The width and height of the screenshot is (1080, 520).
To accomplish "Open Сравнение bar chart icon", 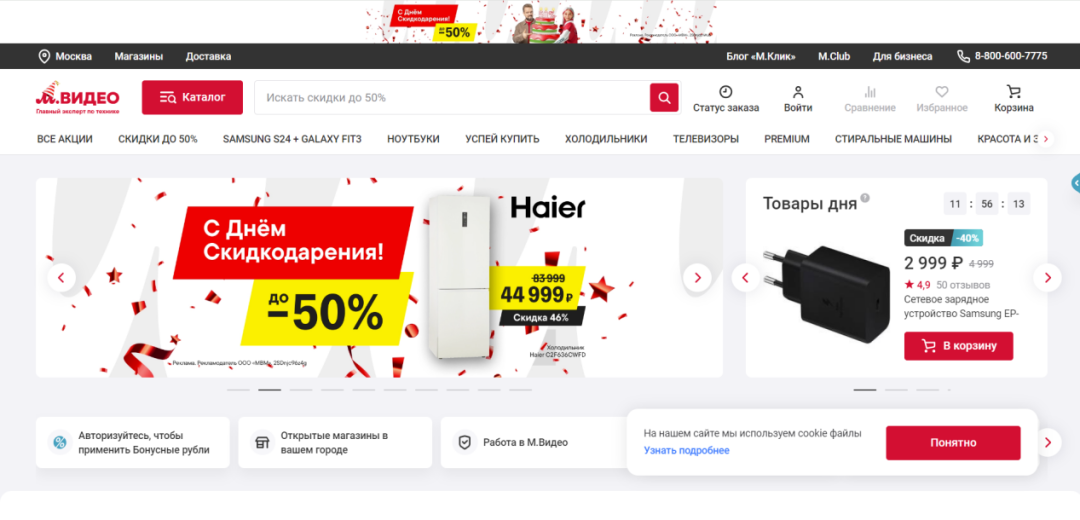I will pos(870,92).
